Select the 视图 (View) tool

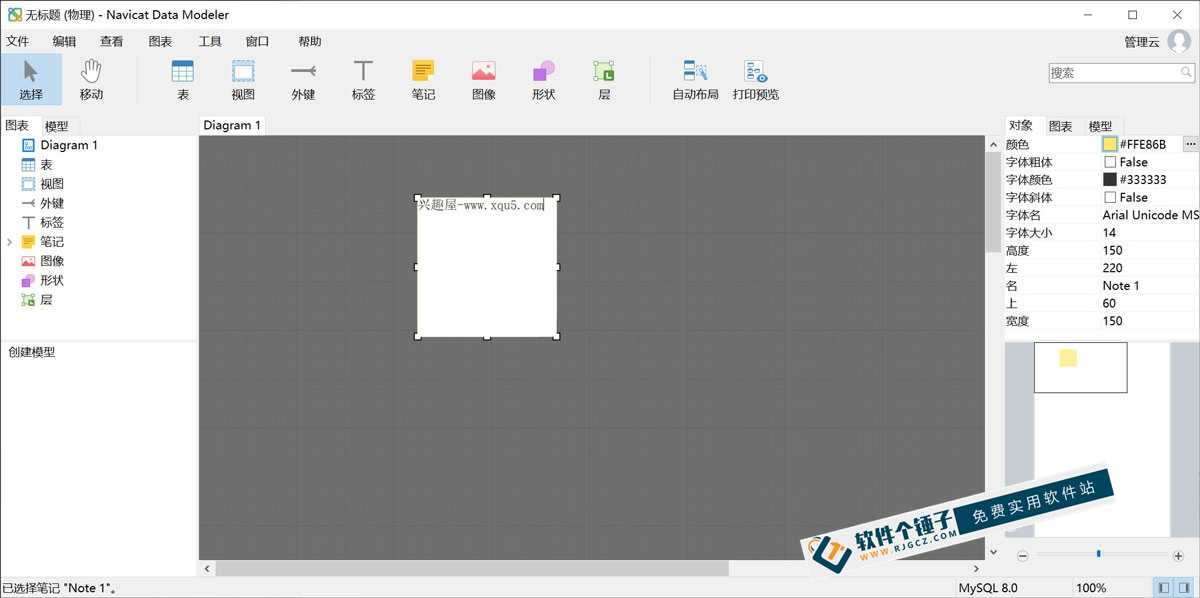[243, 79]
